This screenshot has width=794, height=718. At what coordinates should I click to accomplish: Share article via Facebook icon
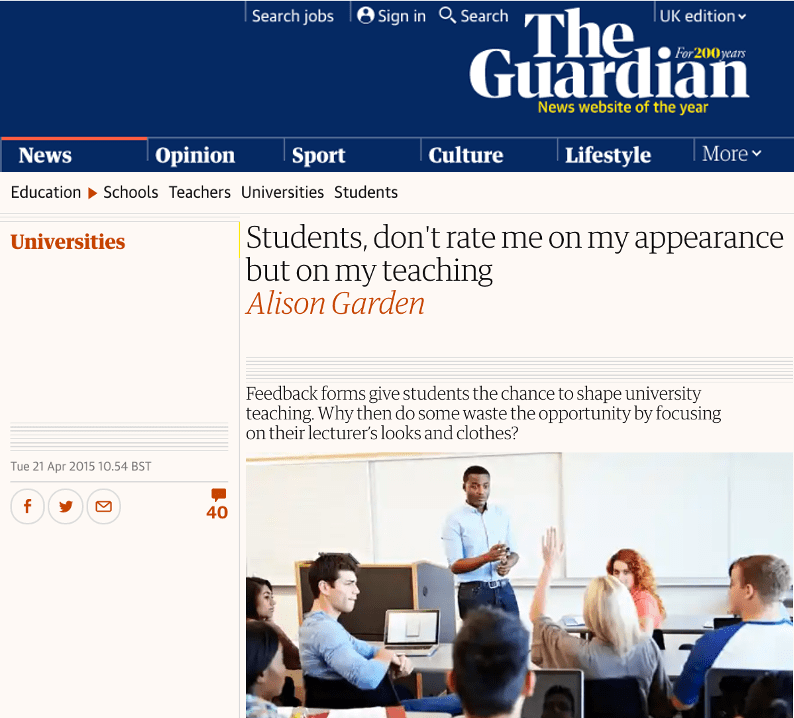tap(27, 506)
